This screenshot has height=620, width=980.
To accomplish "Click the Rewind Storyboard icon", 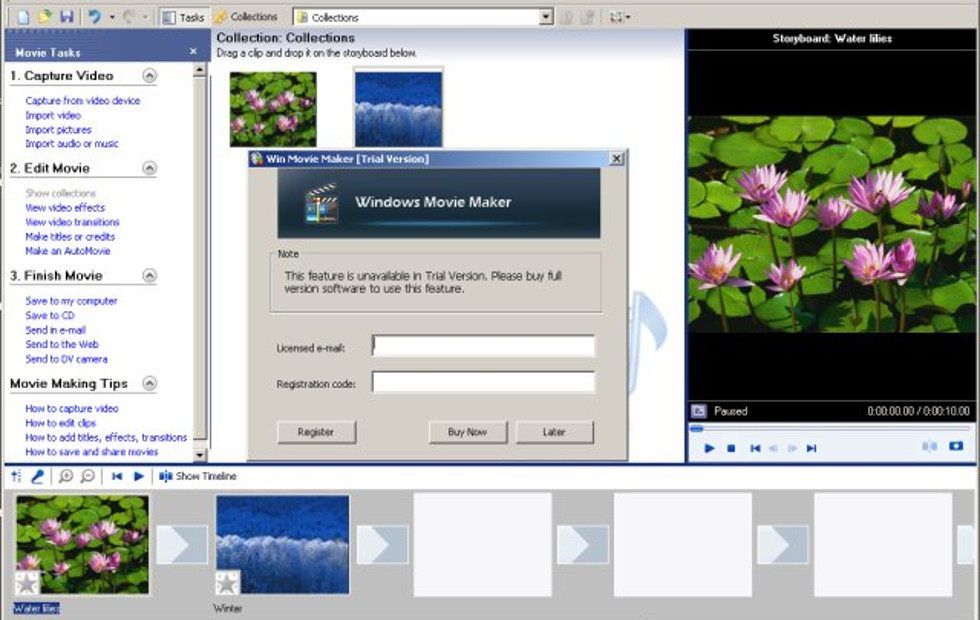I will click(117, 476).
